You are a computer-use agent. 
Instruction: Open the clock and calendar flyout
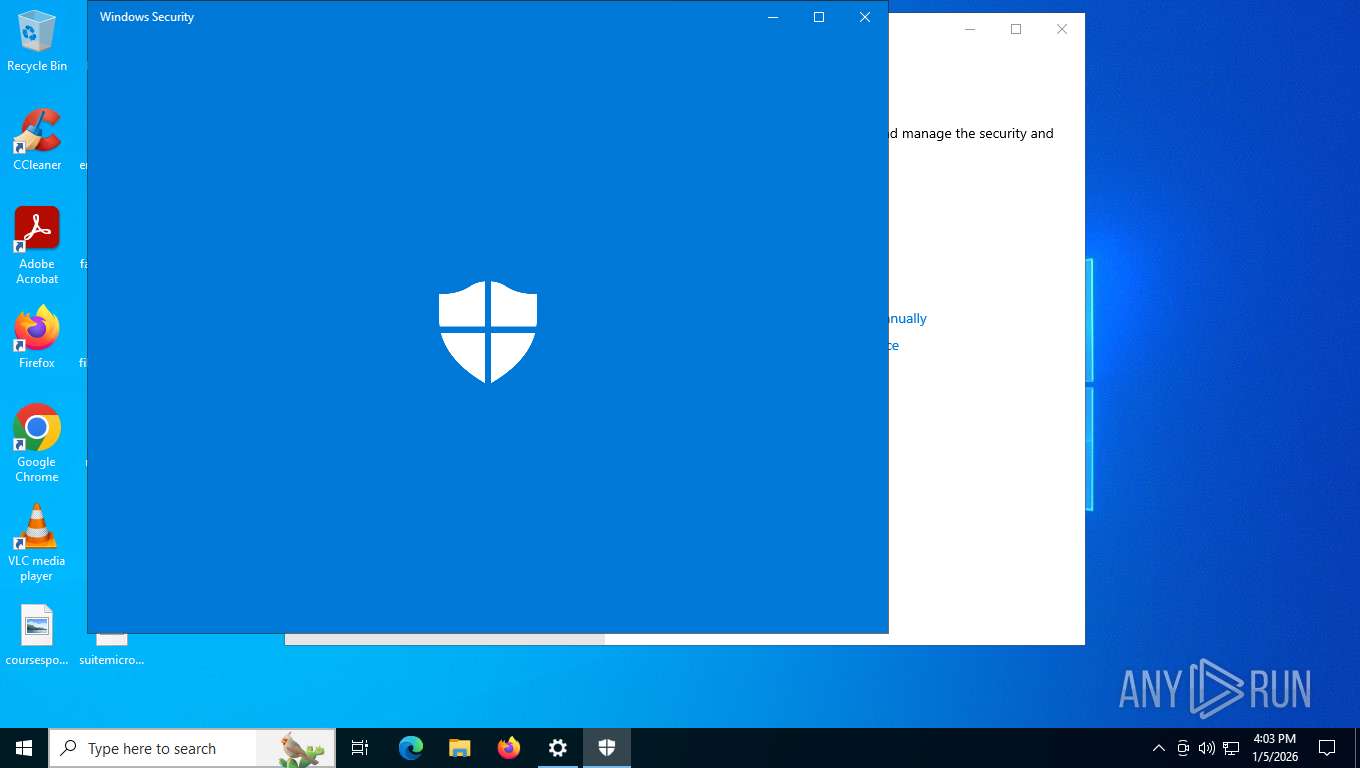tap(1275, 748)
